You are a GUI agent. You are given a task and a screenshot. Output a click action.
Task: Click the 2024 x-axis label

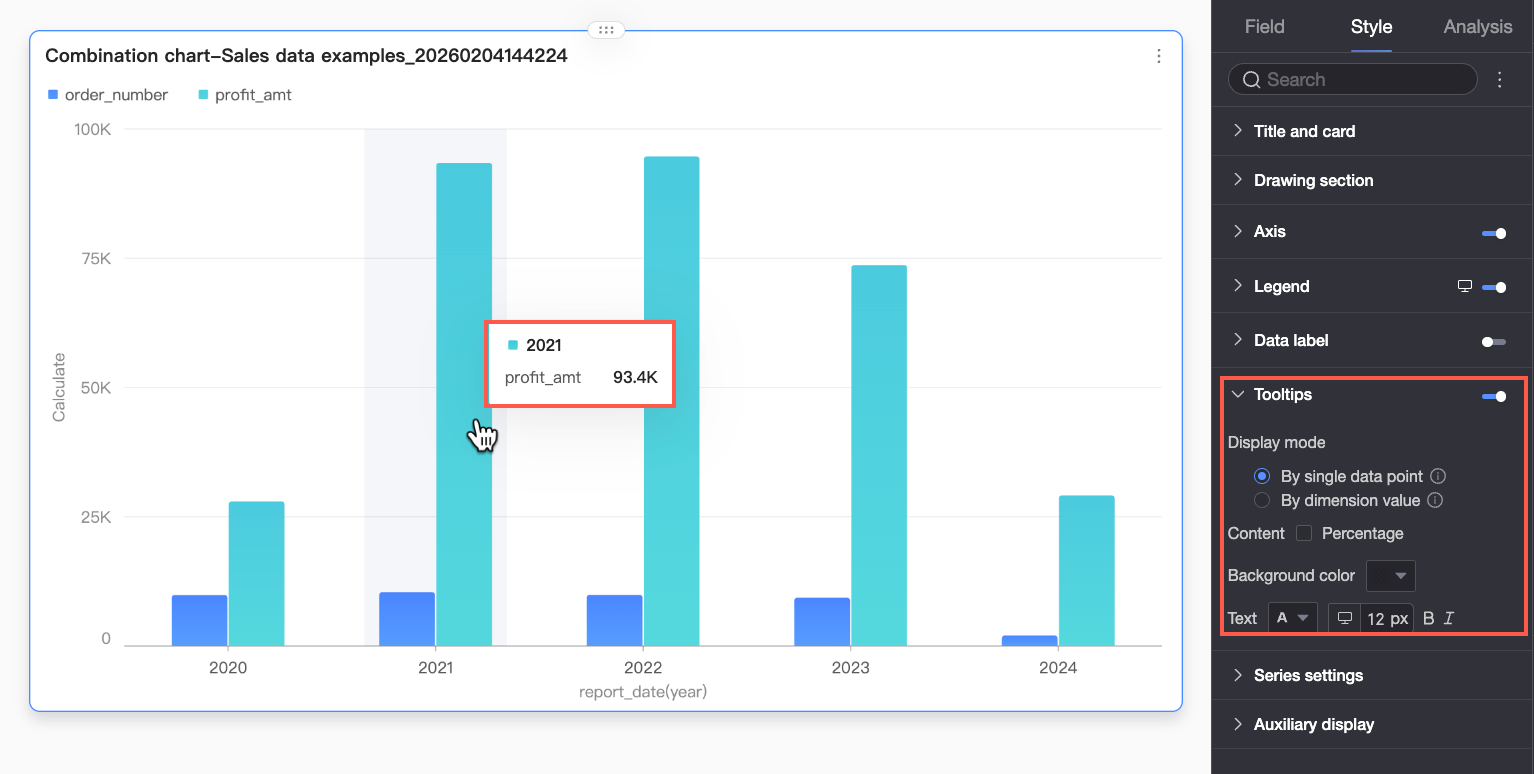tap(1058, 667)
